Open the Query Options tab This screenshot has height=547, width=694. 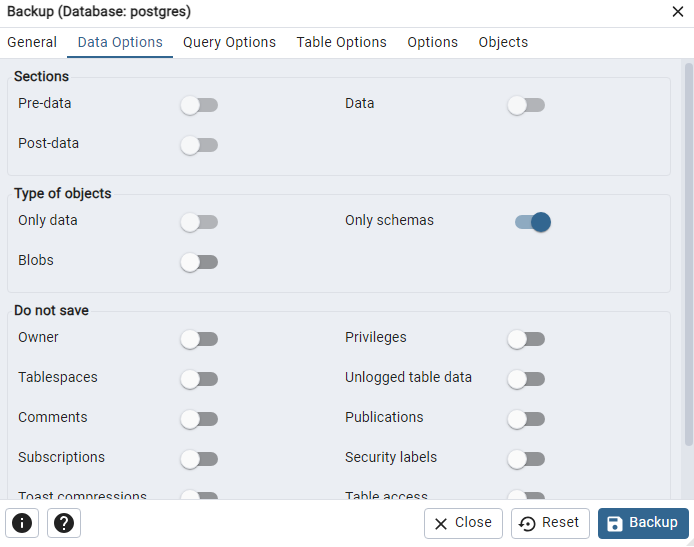229,42
